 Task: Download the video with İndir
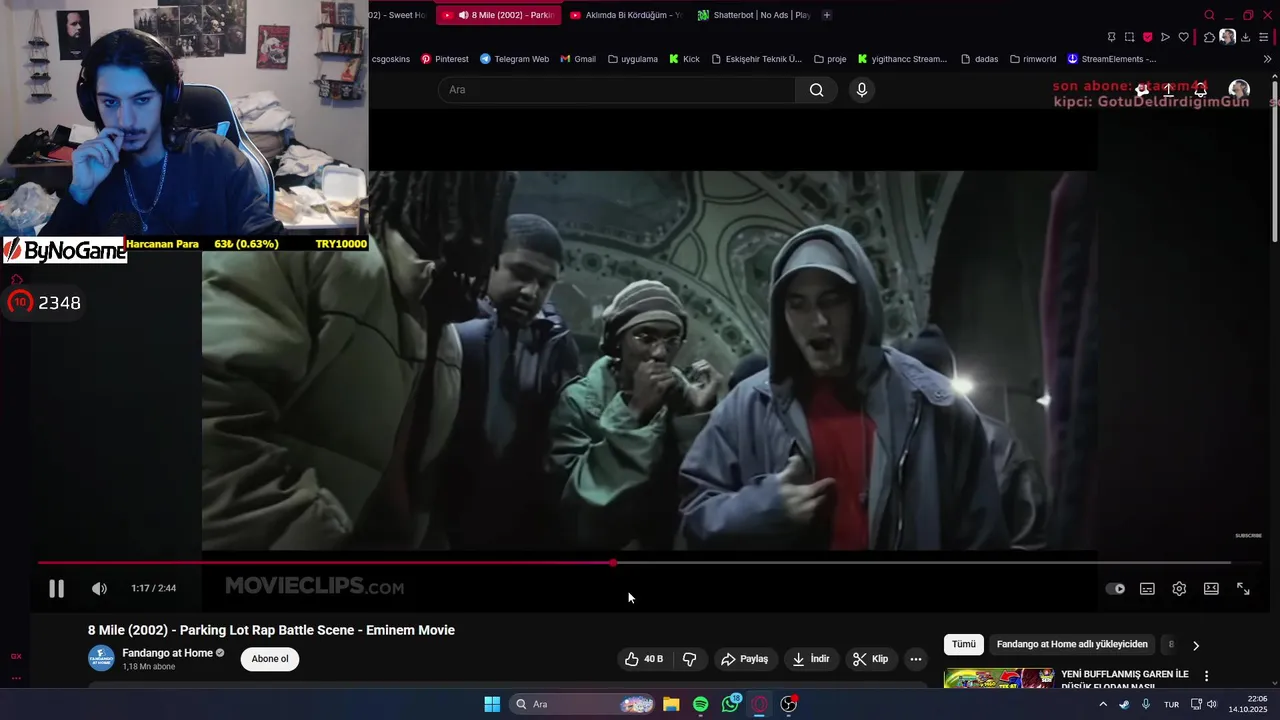(x=810, y=659)
